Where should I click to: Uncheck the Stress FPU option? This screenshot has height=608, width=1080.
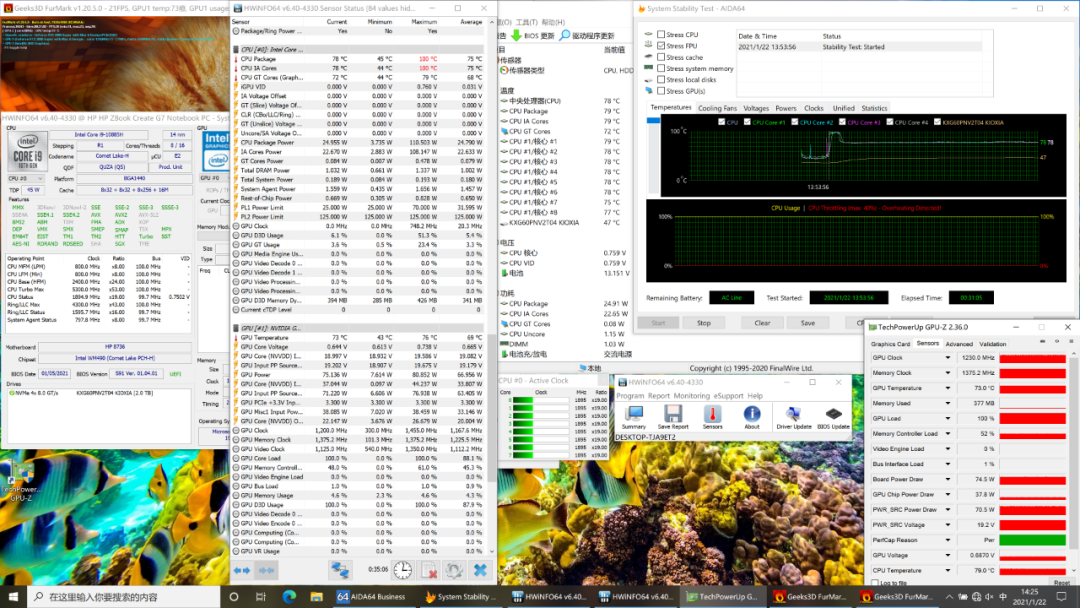661,46
